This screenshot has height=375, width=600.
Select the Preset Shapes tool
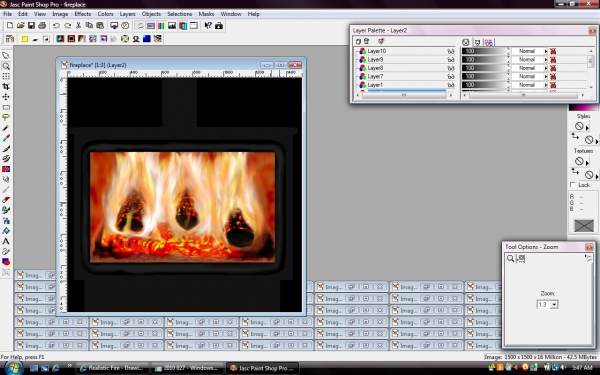pos(6,262)
